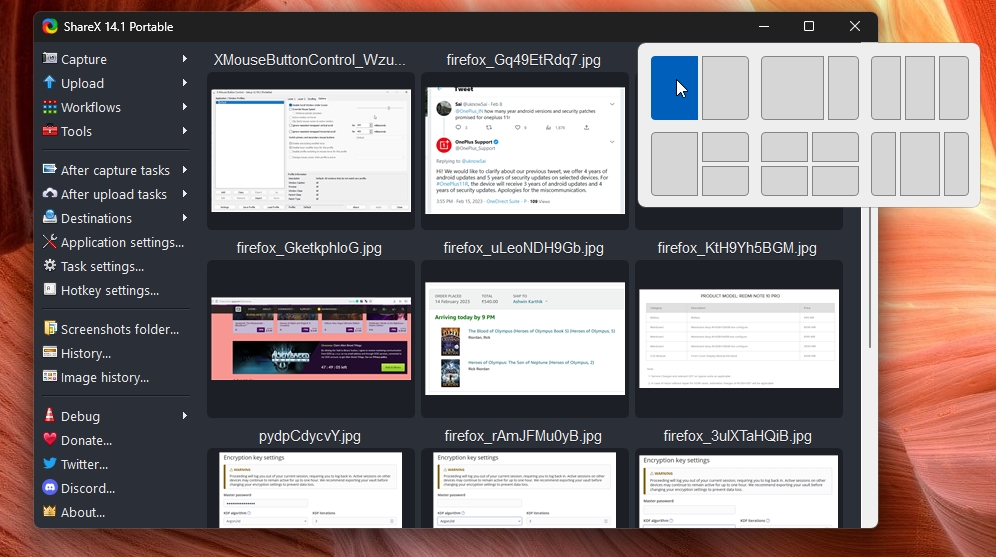Expand the Capture submenu arrow

184,58
